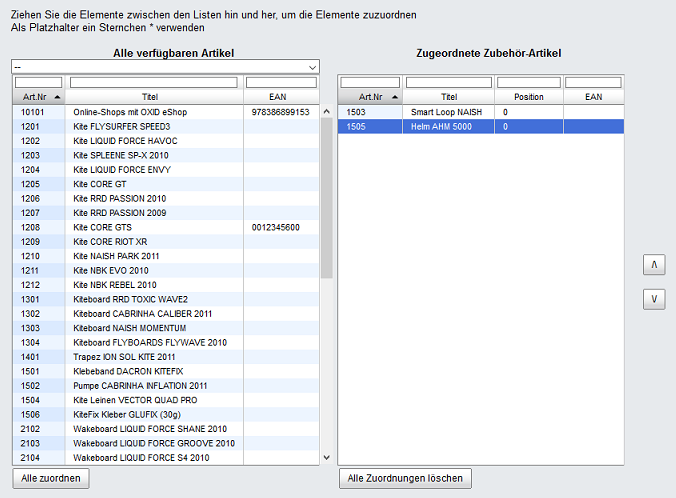Click Position column header in assigned list
This screenshot has height=498, width=676.
[x=528, y=97]
